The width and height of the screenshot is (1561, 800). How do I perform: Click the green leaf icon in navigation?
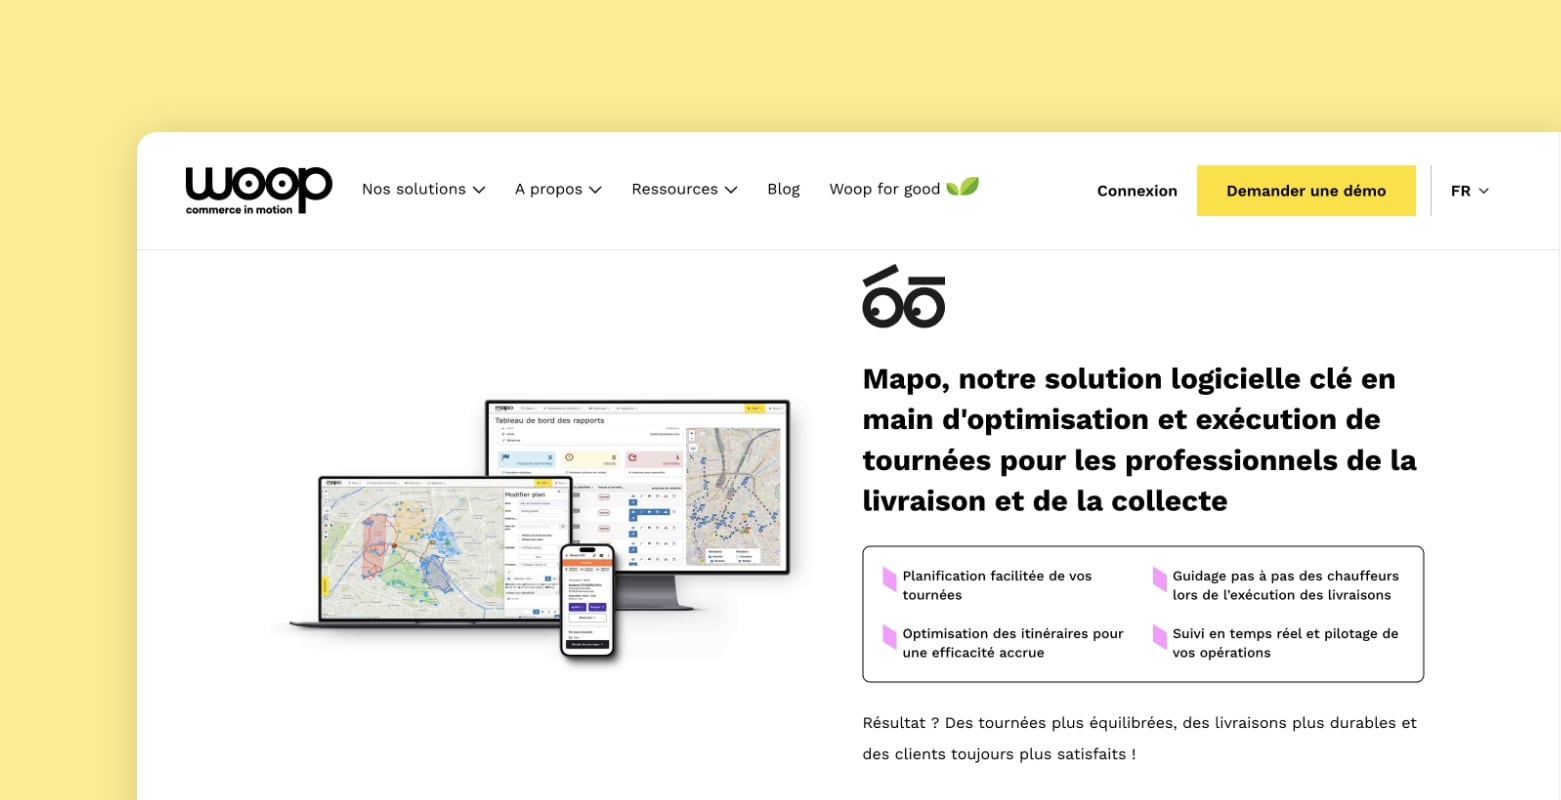(x=962, y=187)
